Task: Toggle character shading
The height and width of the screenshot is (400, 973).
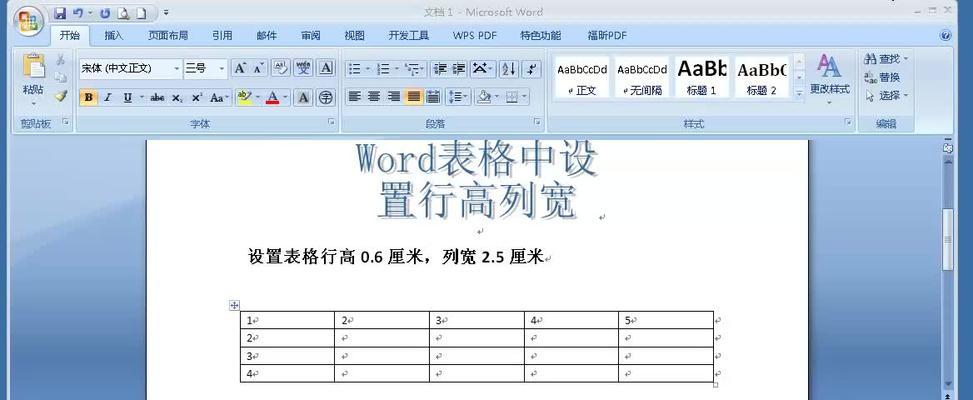Action: (303, 97)
